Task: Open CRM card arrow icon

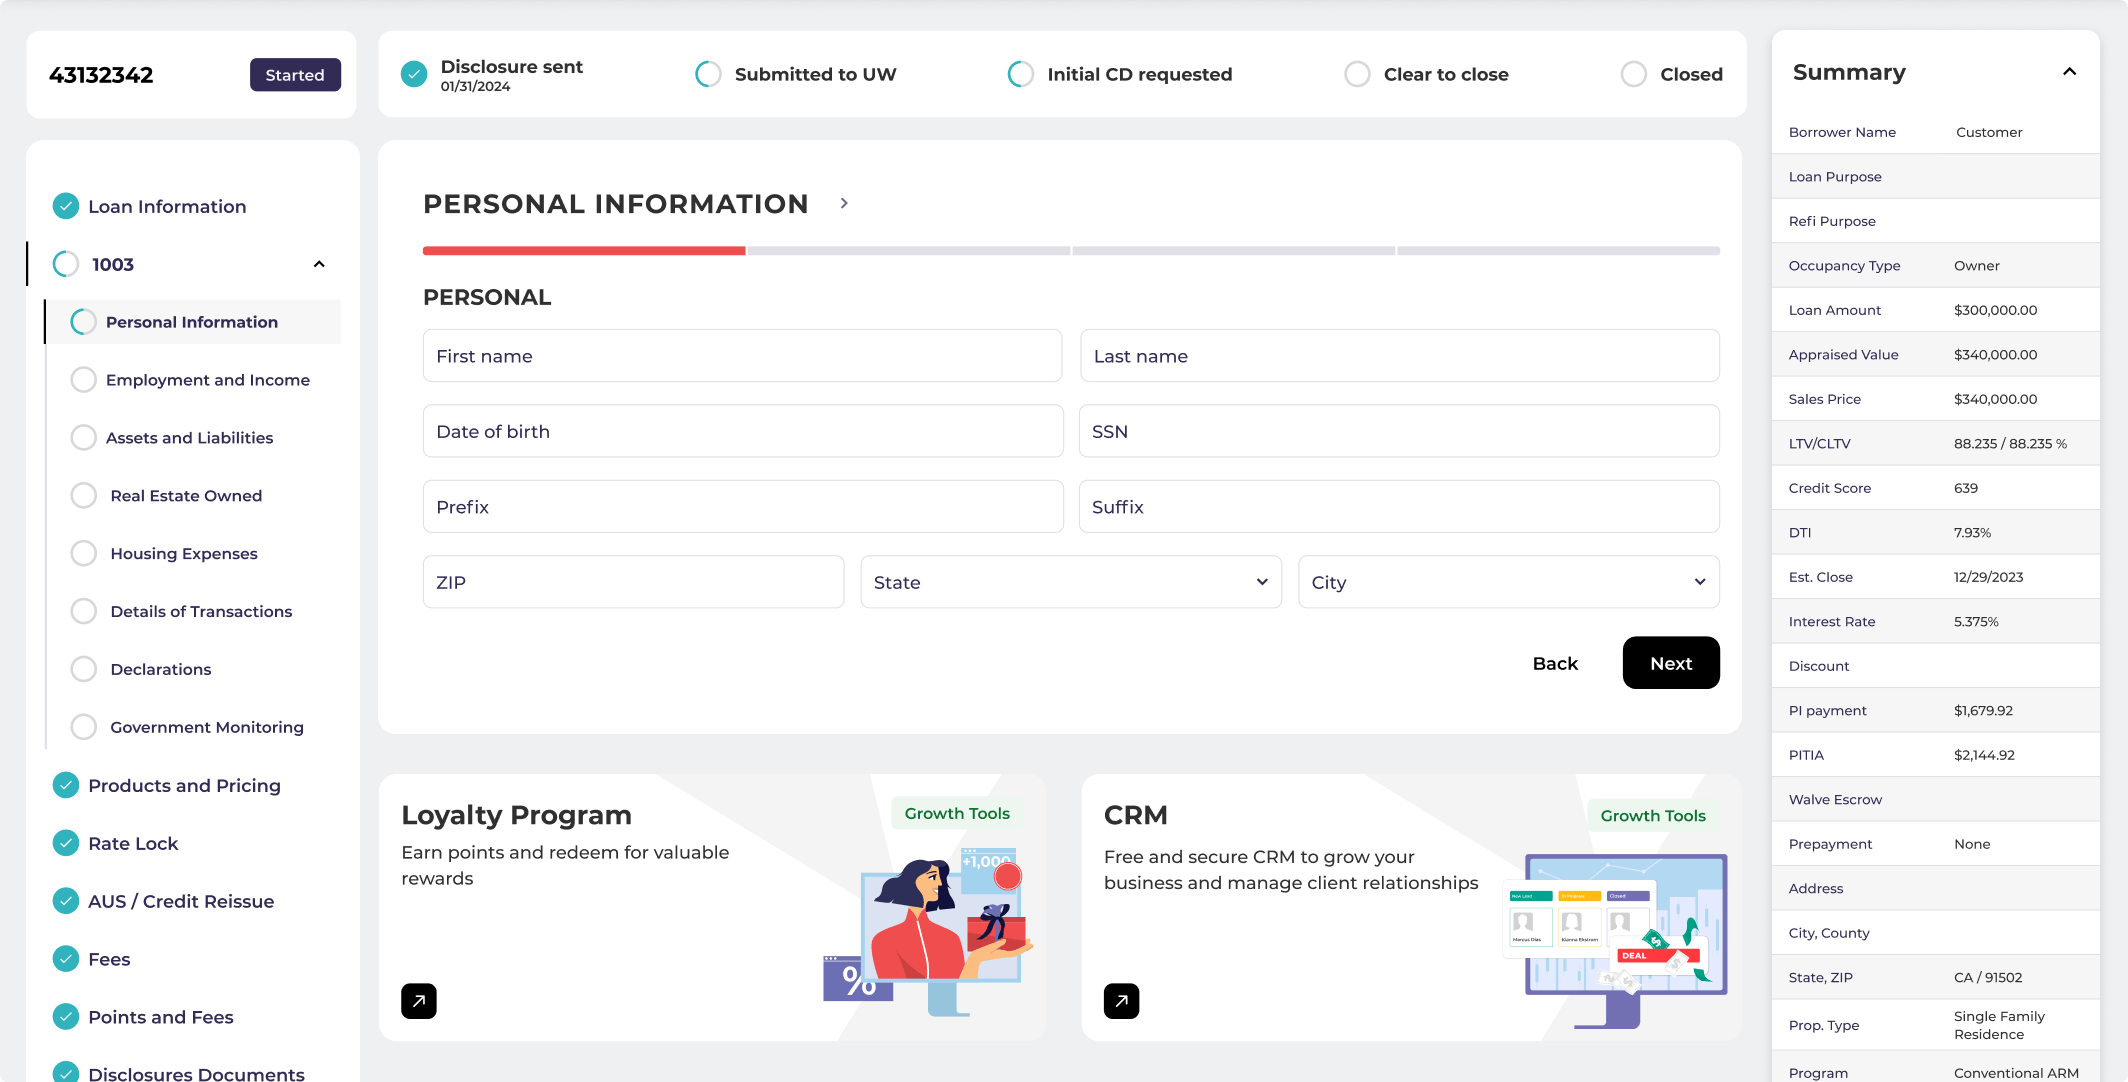Action: [x=1121, y=1001]
